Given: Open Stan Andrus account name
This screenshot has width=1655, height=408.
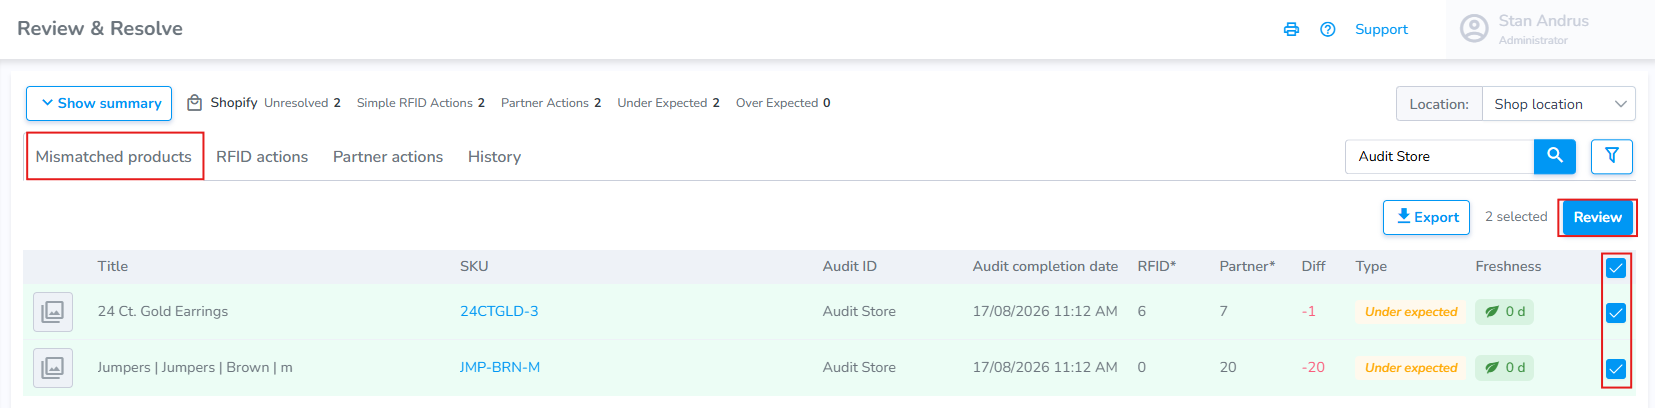Looking at the screenshot, I should click(1543, 21).
